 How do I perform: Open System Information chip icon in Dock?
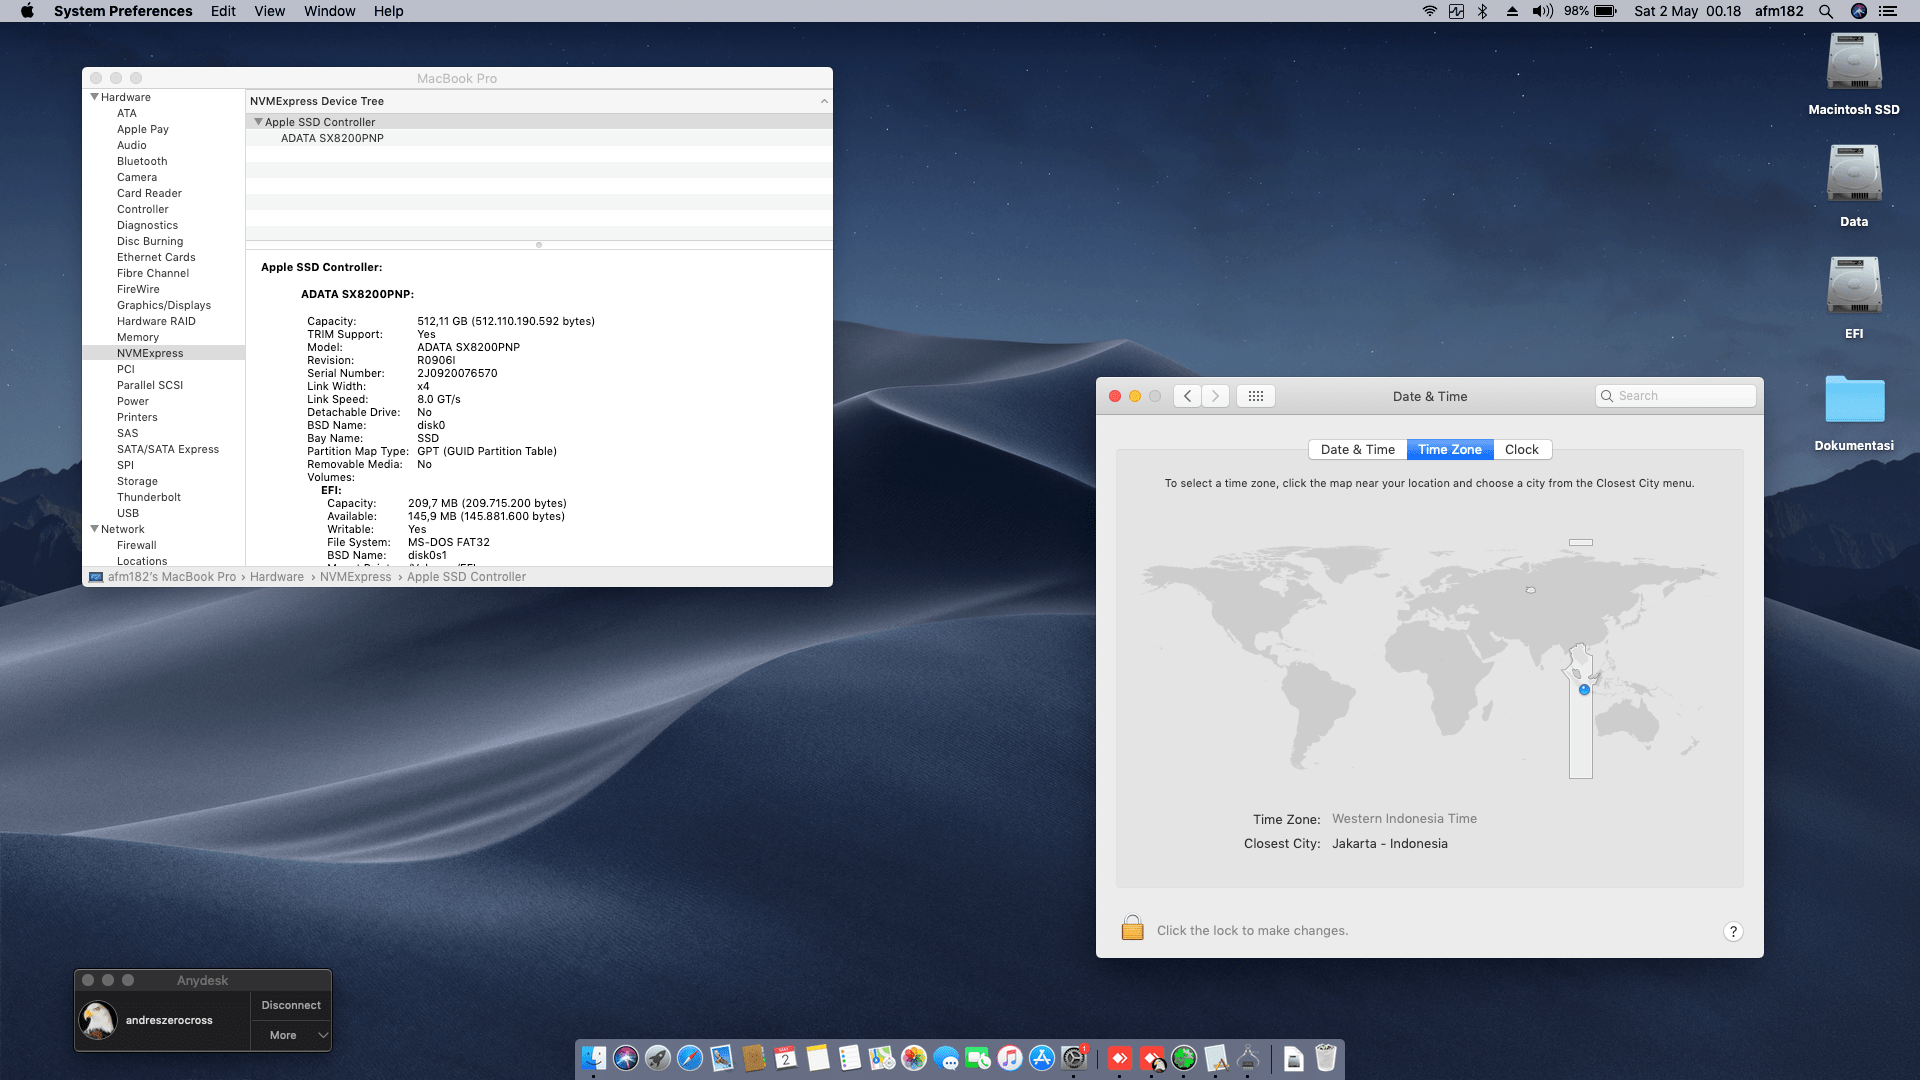click(1248, 1058)
